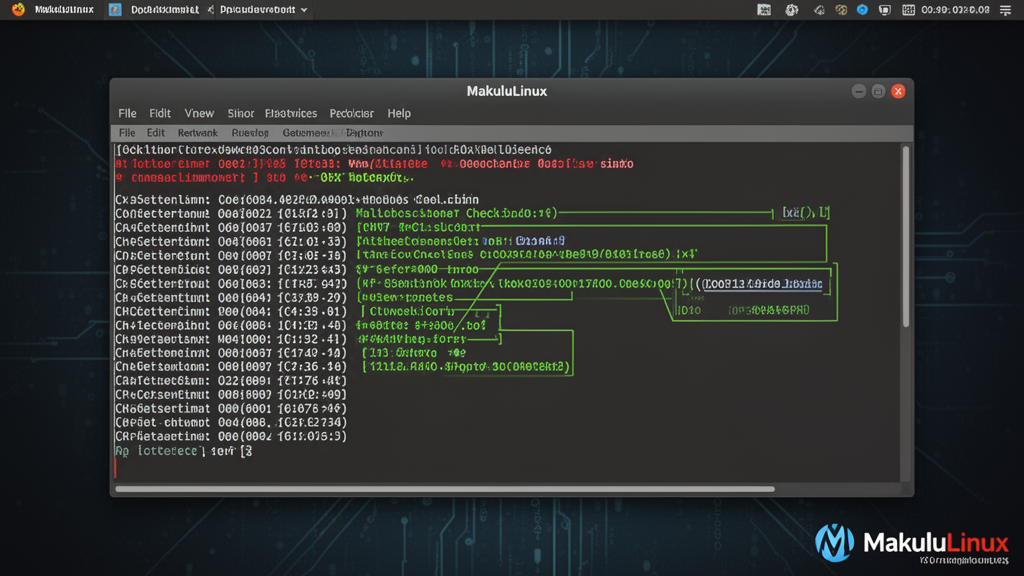Open the Help menu

point(399,113)
